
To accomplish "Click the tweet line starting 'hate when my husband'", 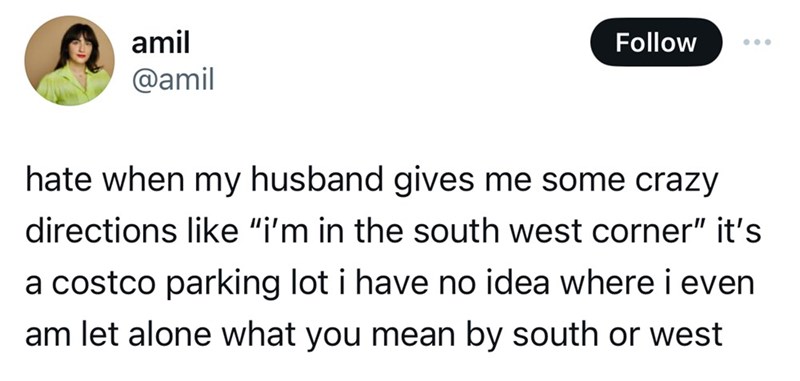I will pyautogui.click(x=371, y=182).
